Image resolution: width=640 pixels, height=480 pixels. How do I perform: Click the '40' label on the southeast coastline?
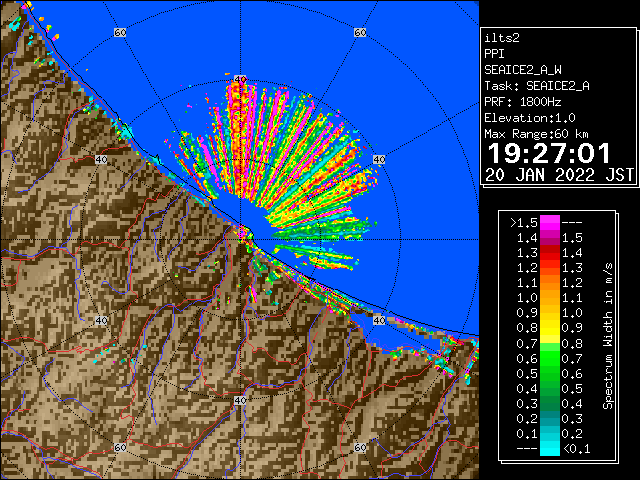pyautogui.click(x=379, y=320)
